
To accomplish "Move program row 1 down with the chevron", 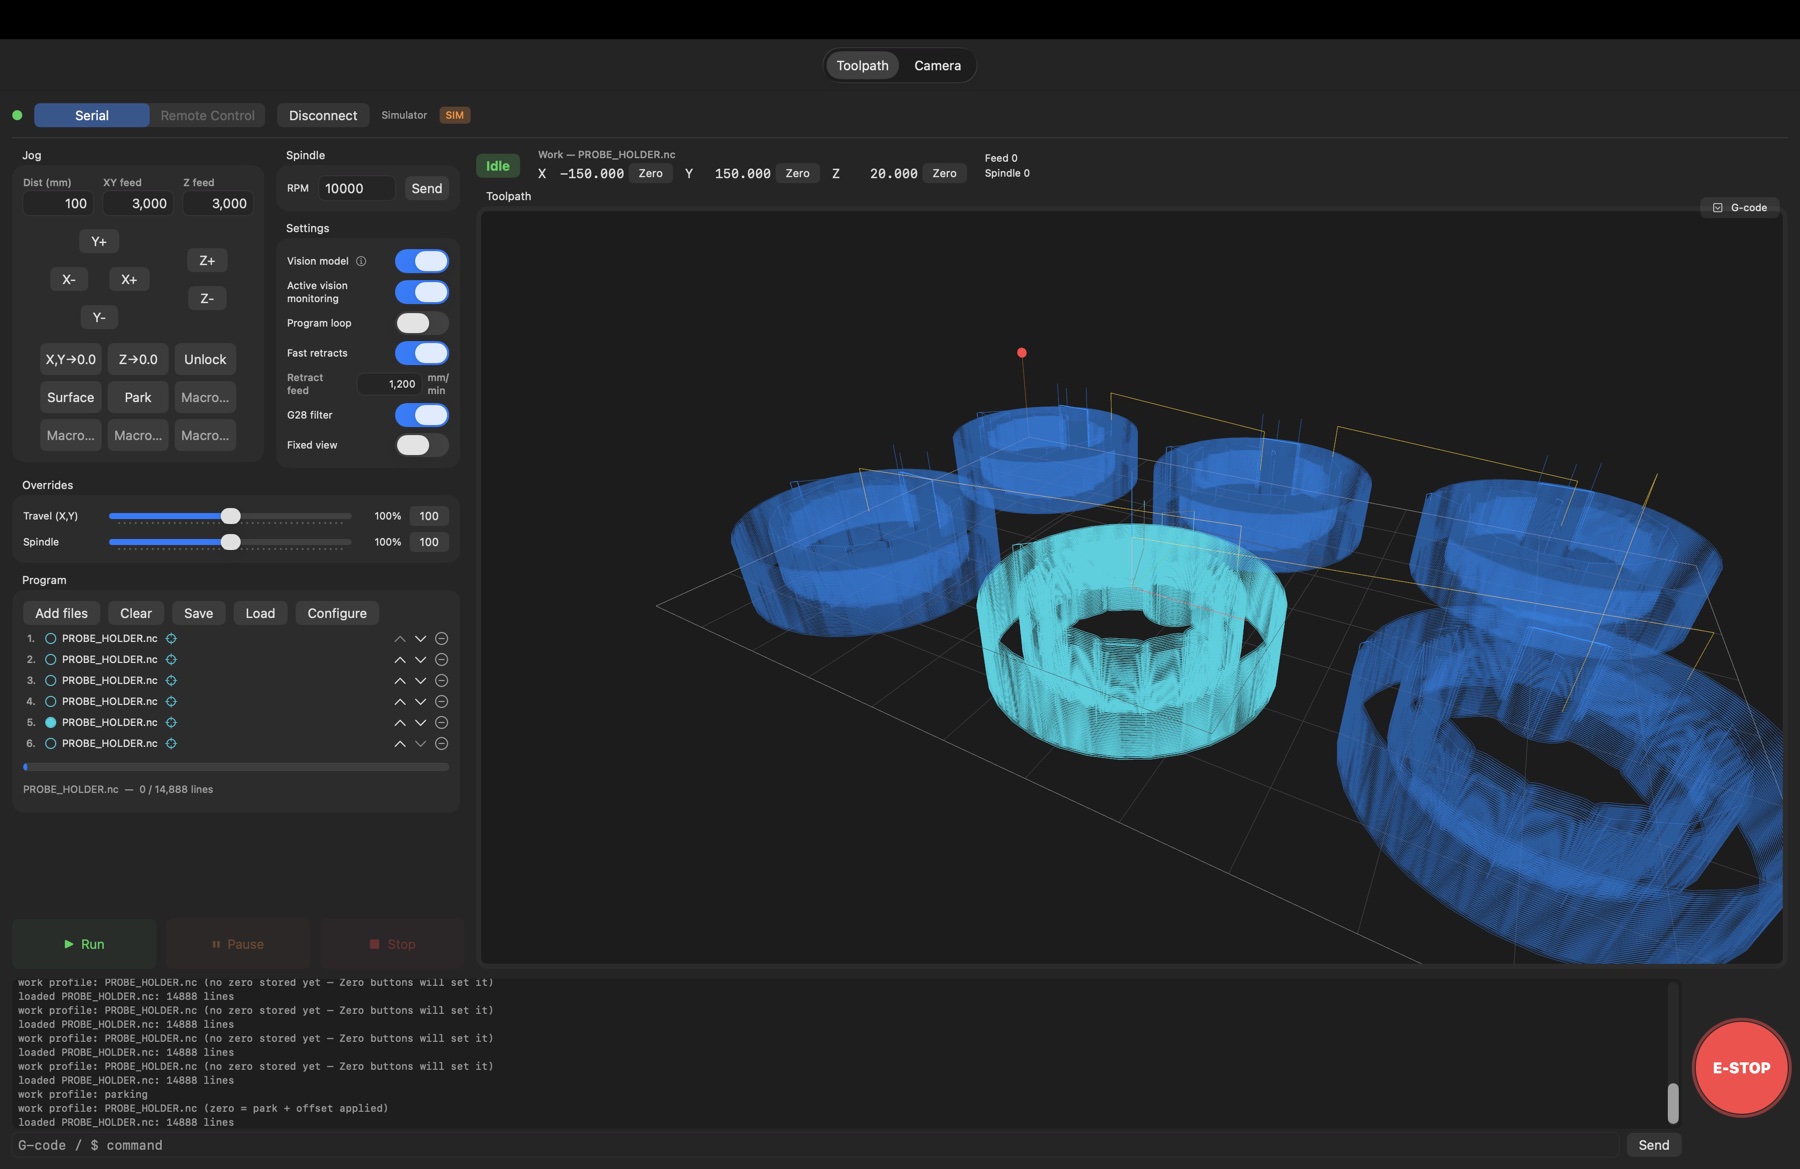I will (421, 638).
